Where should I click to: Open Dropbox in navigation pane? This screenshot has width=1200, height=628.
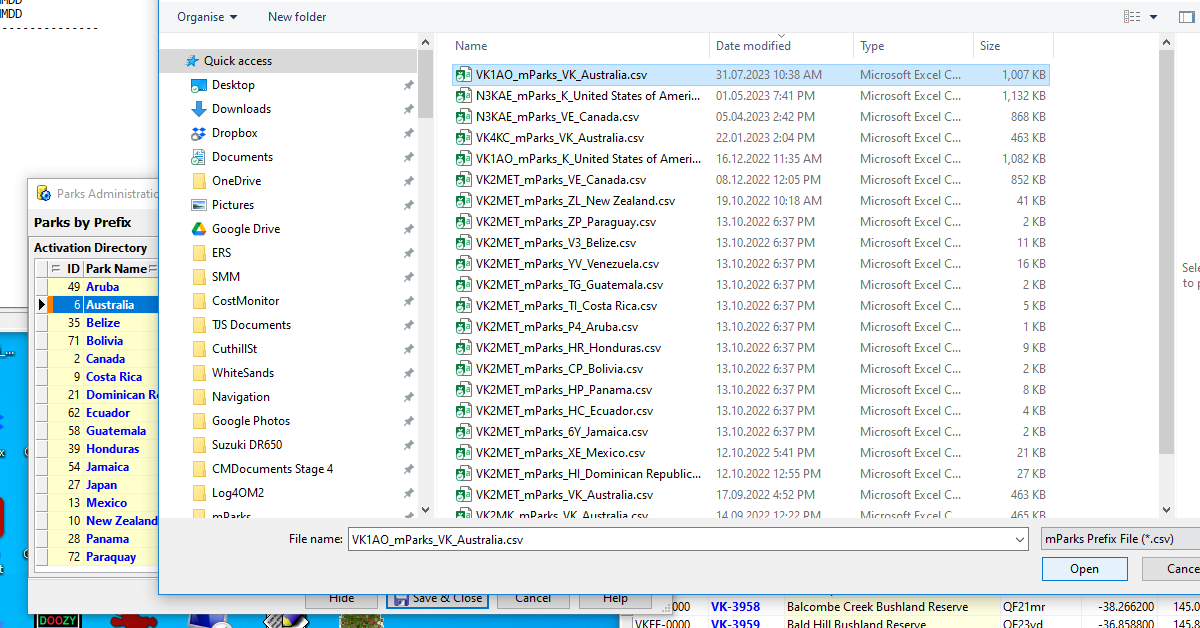tap(234, 133)
